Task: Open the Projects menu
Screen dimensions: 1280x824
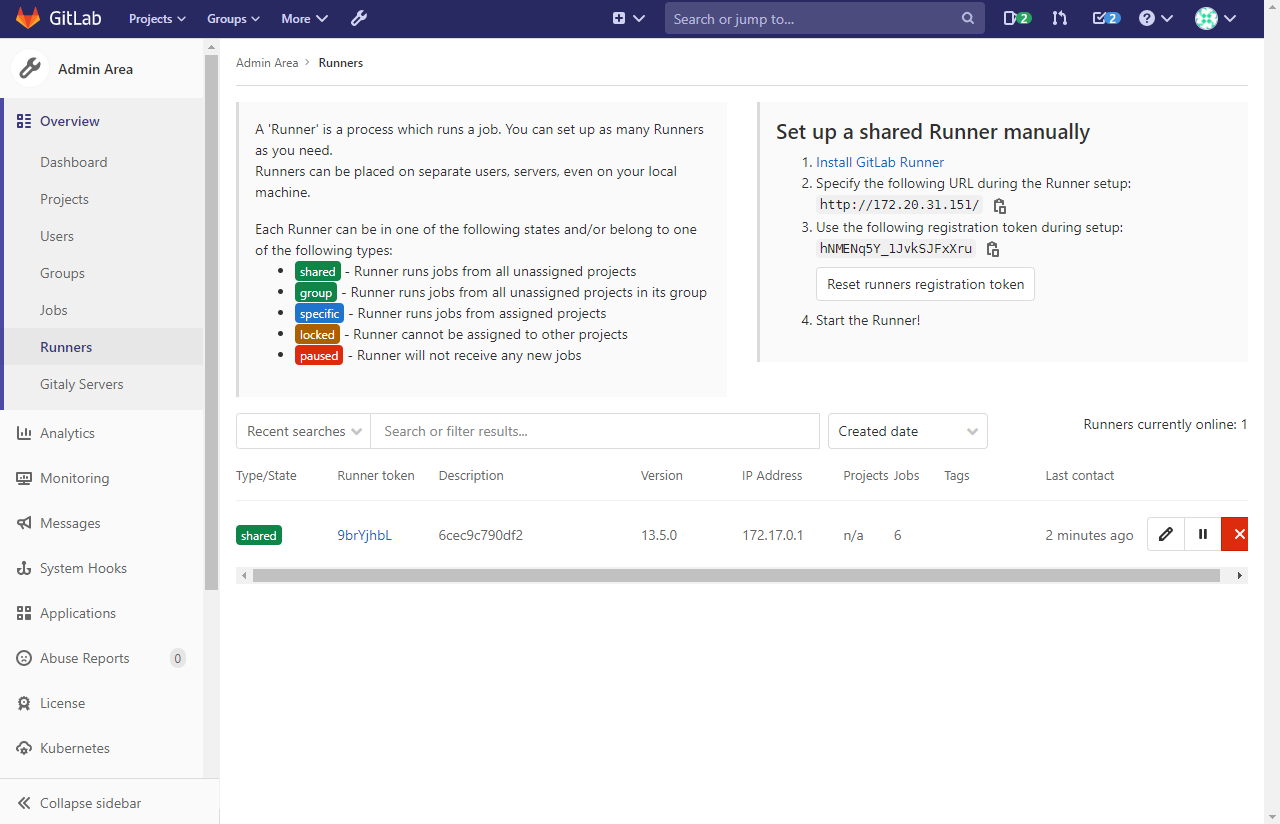Action: click(156, 18)
